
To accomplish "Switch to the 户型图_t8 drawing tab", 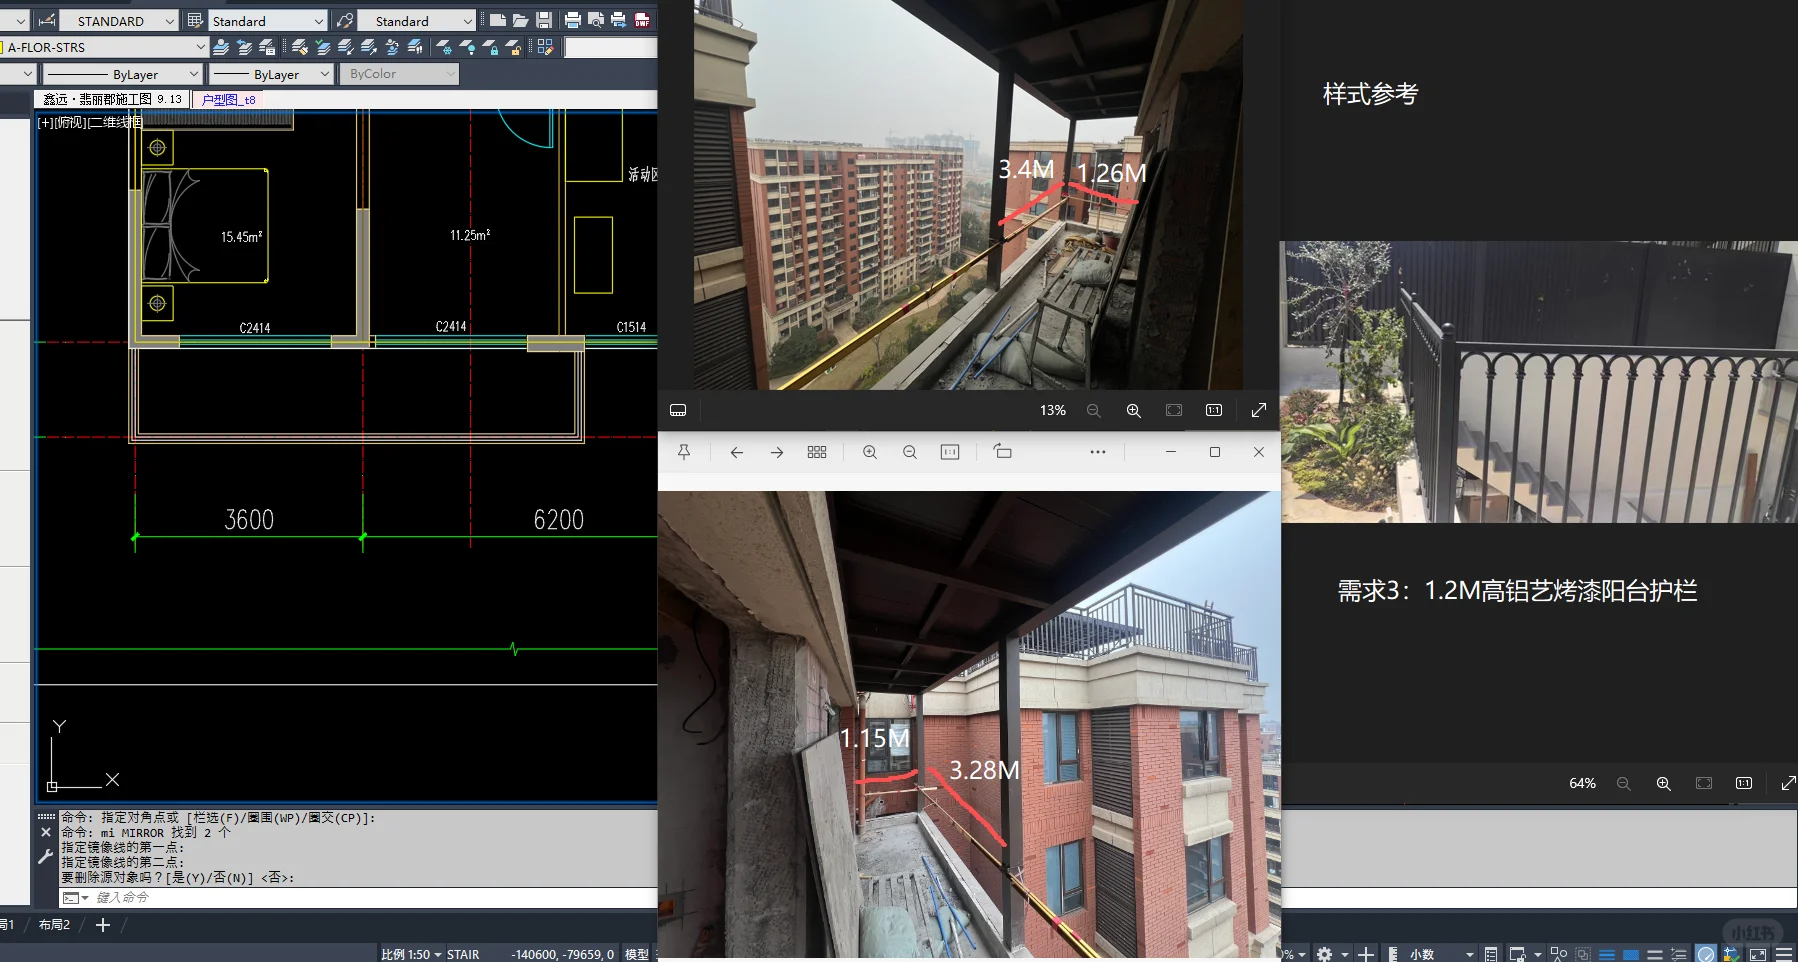I will (x=228, y=99).
